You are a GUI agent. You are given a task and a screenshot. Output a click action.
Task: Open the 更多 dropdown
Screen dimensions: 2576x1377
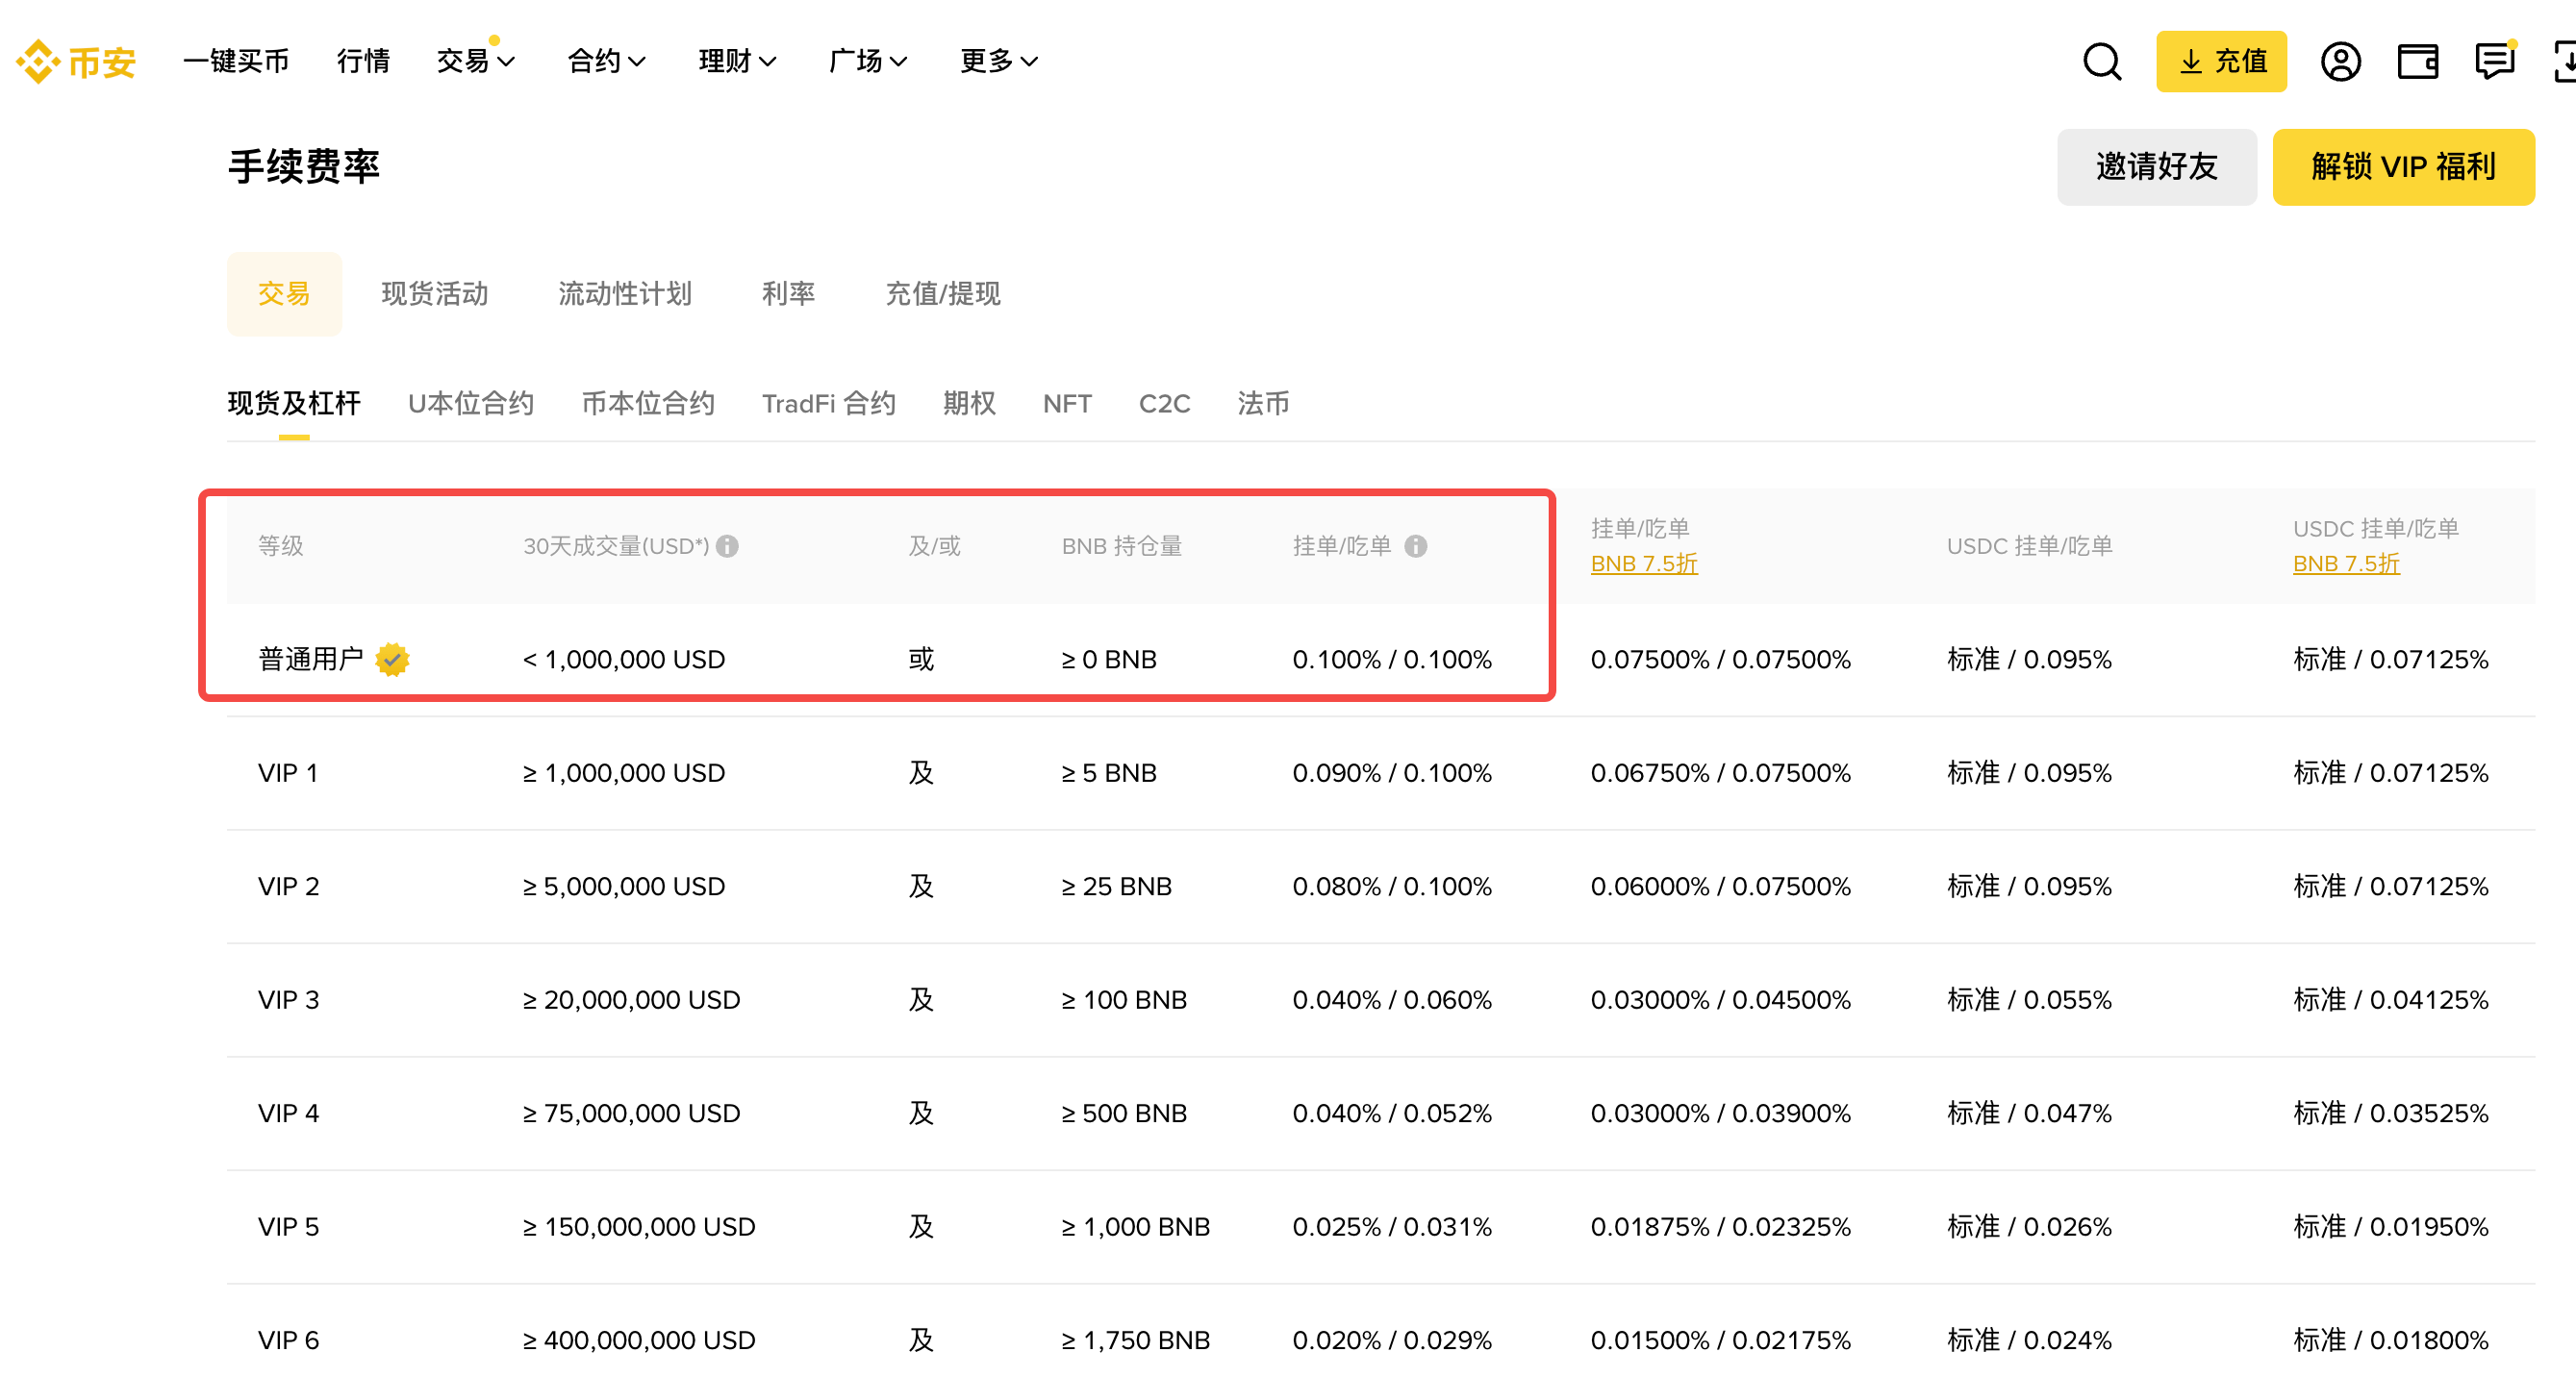pyautogui.click(x=997, y=61)
